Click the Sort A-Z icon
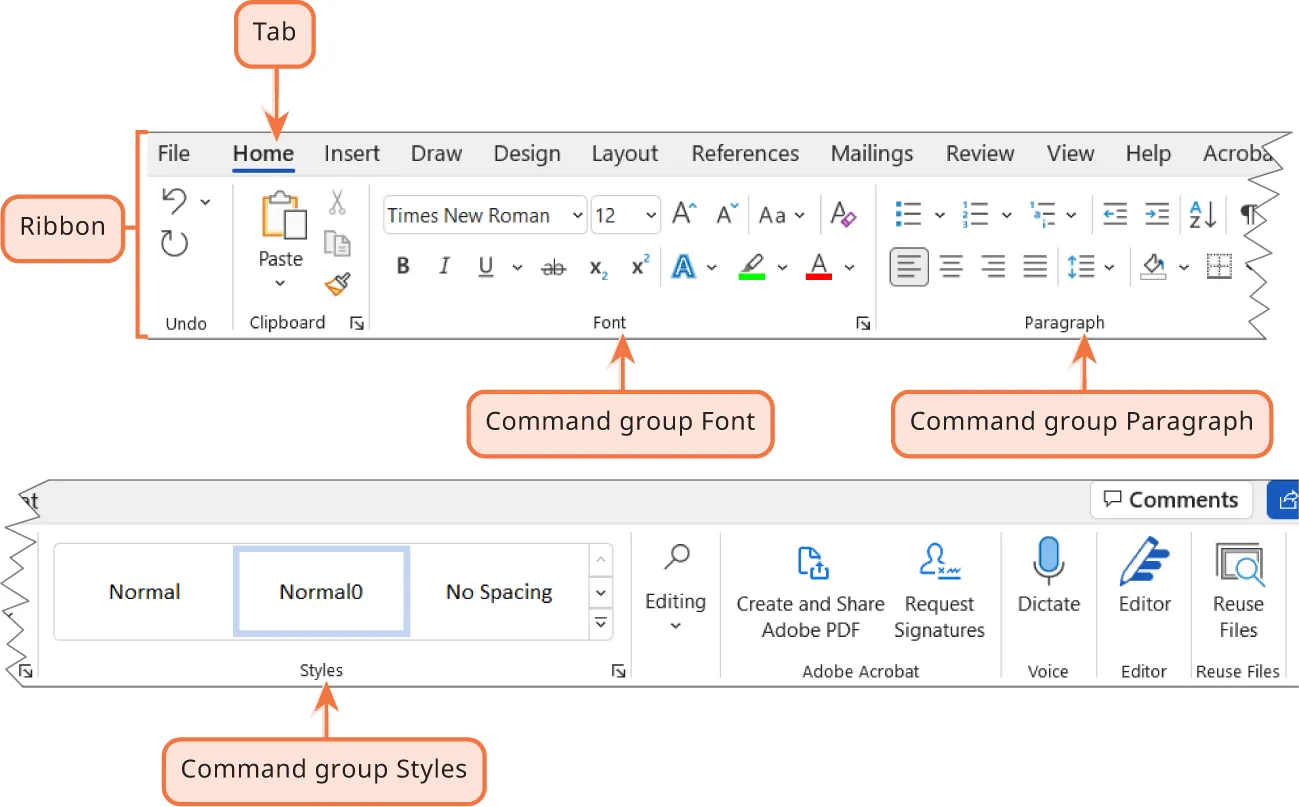 point(1203,214)
